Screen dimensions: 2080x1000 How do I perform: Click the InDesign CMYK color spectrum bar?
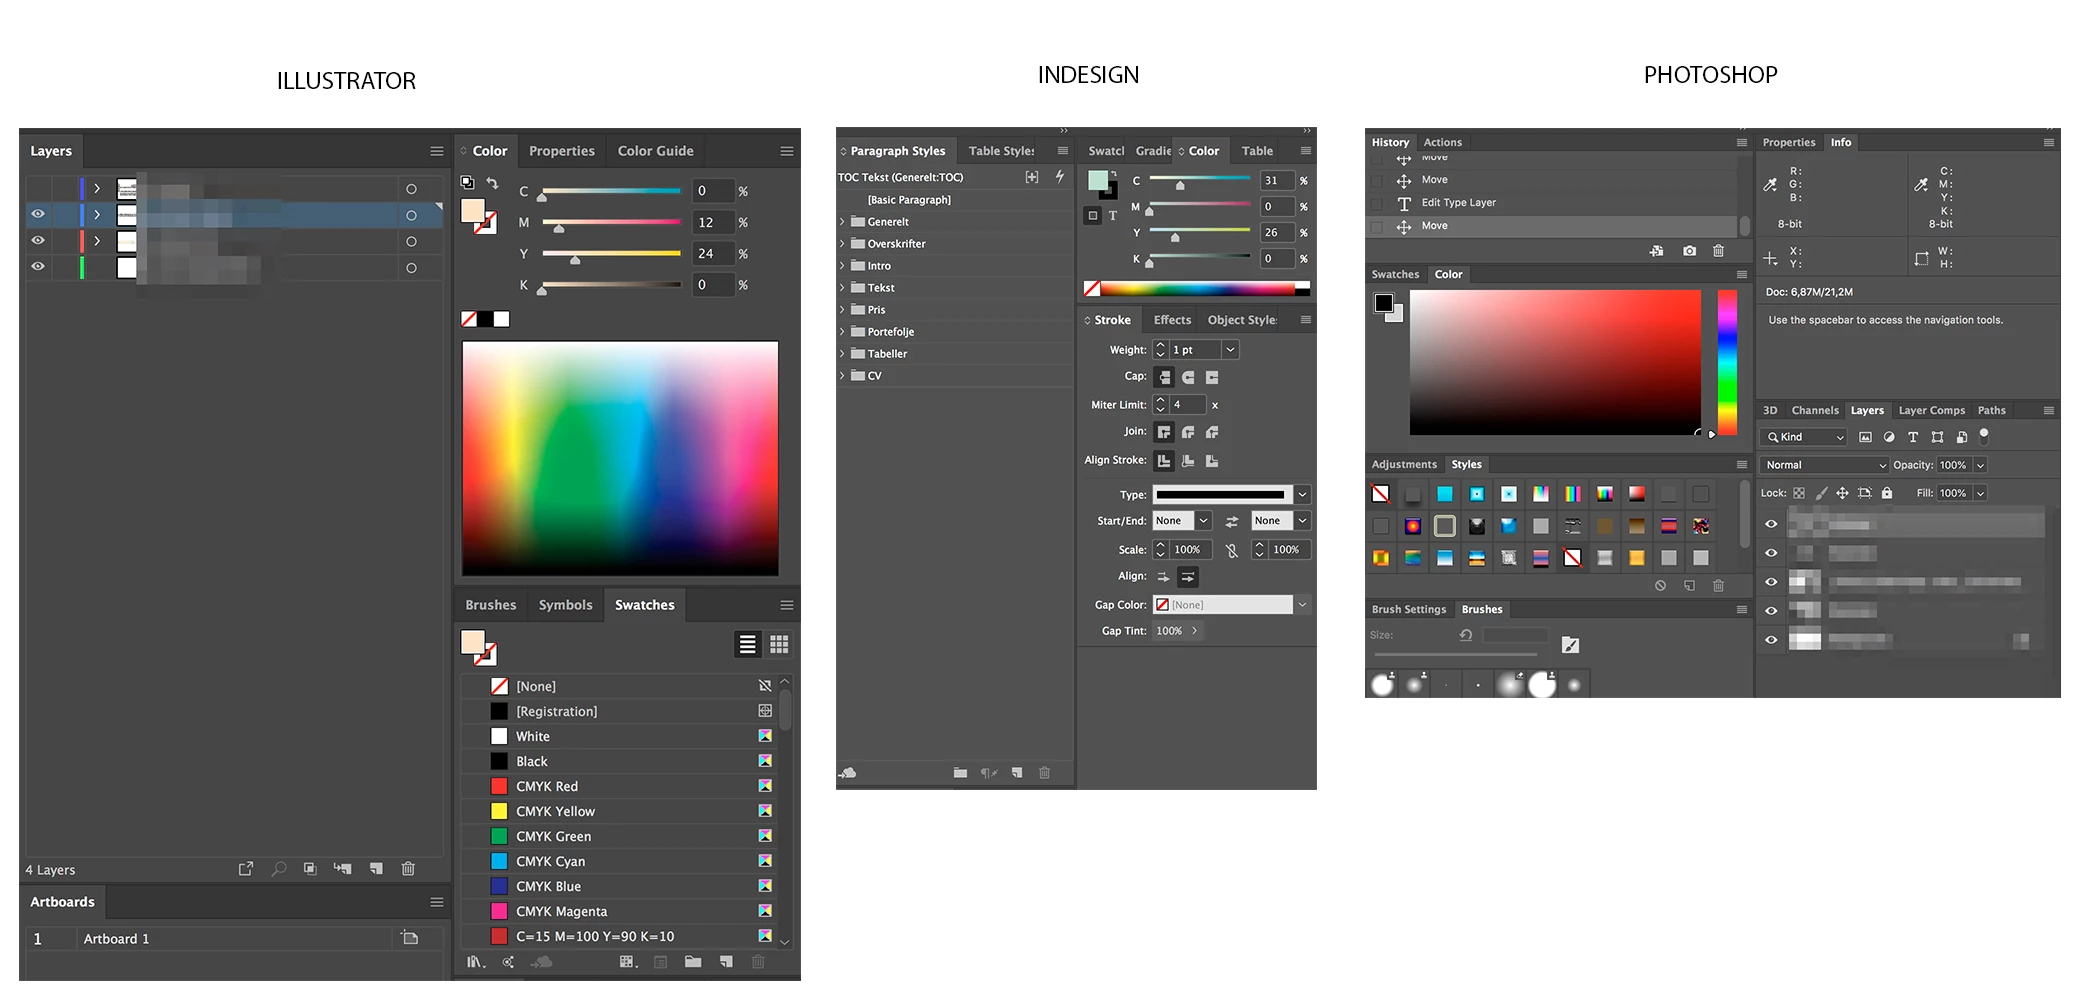(1197, 289)
